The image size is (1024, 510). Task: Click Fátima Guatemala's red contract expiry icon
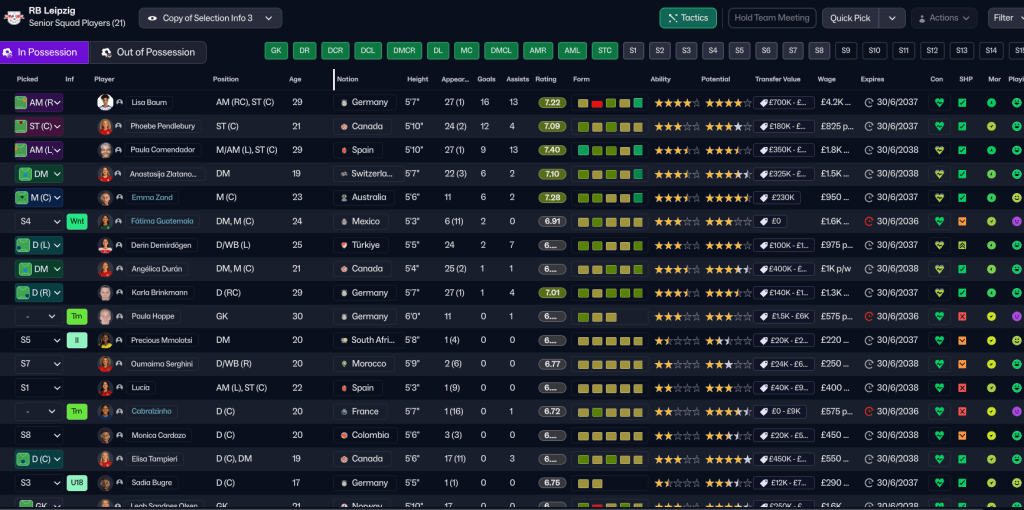(x=868, y=221)
